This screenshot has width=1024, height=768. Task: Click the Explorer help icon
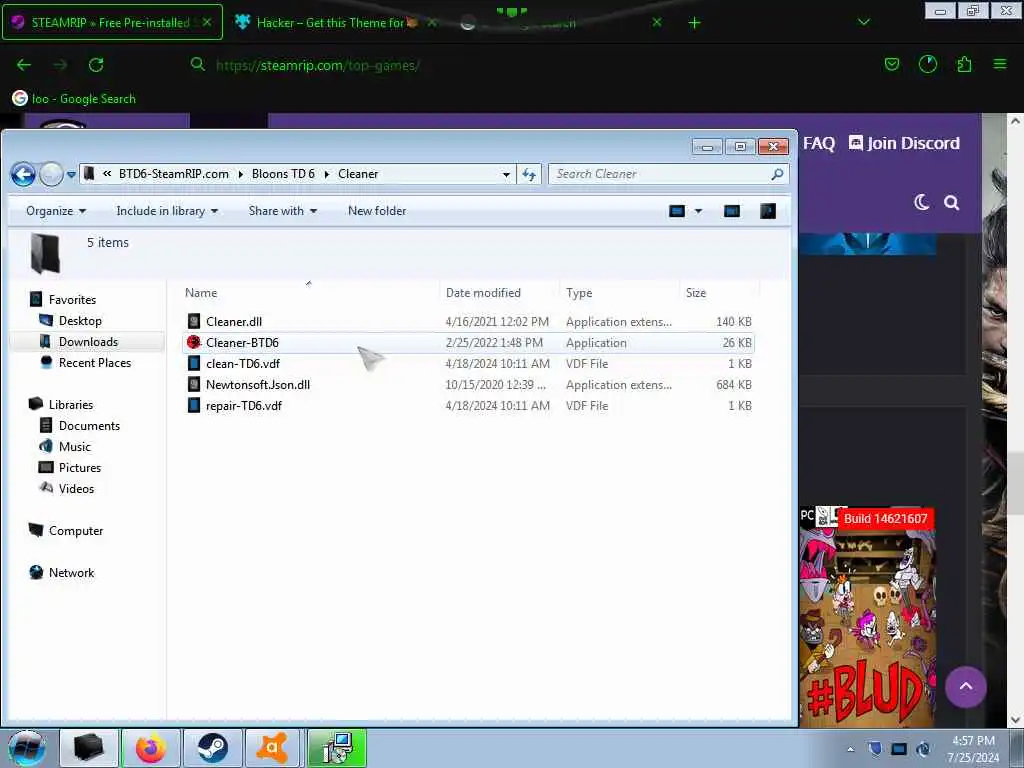coord(768,211)
